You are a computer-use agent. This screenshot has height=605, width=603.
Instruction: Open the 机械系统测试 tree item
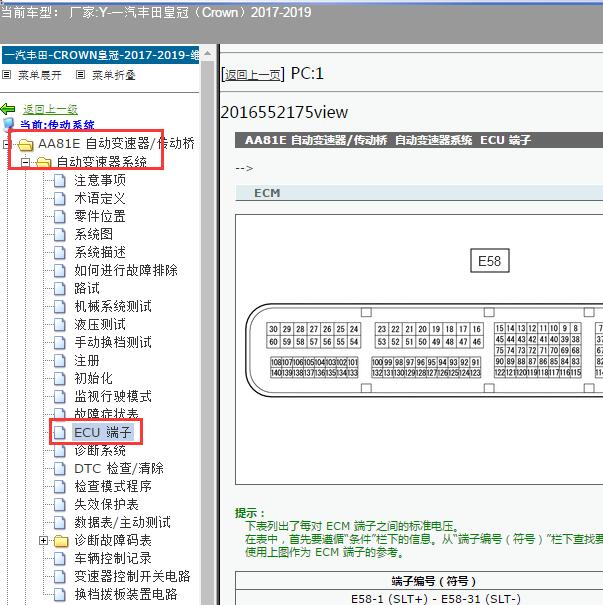pyautogui.click(x=113, y=306)
